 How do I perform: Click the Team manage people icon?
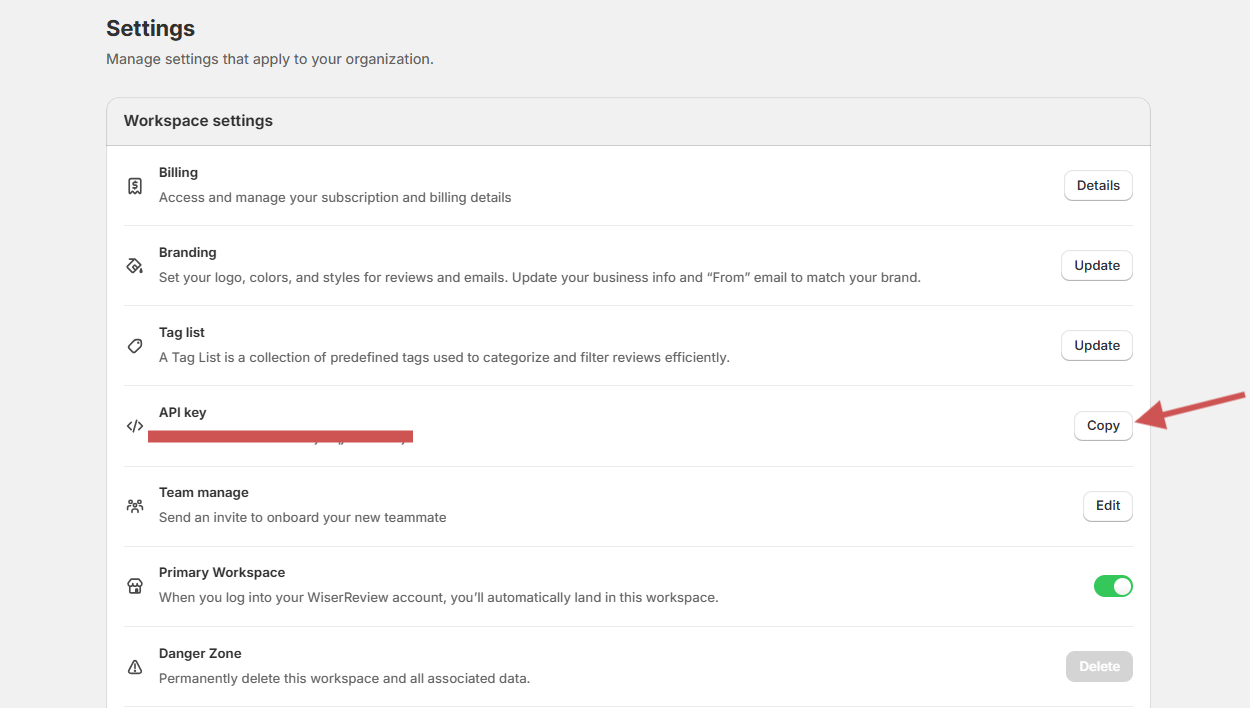135,506
